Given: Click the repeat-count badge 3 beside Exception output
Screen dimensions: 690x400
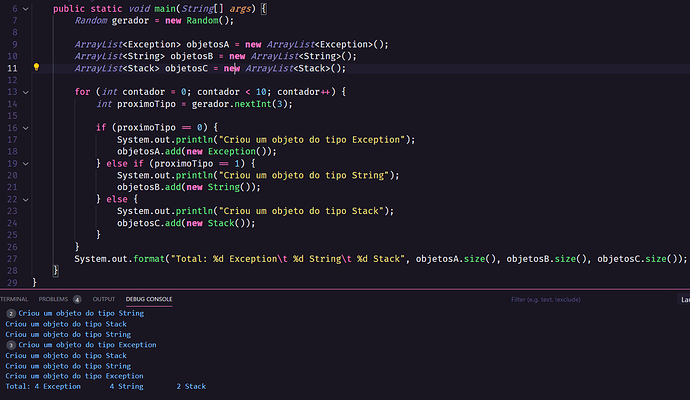Looking at the screenshot, I should coord(11,345).
